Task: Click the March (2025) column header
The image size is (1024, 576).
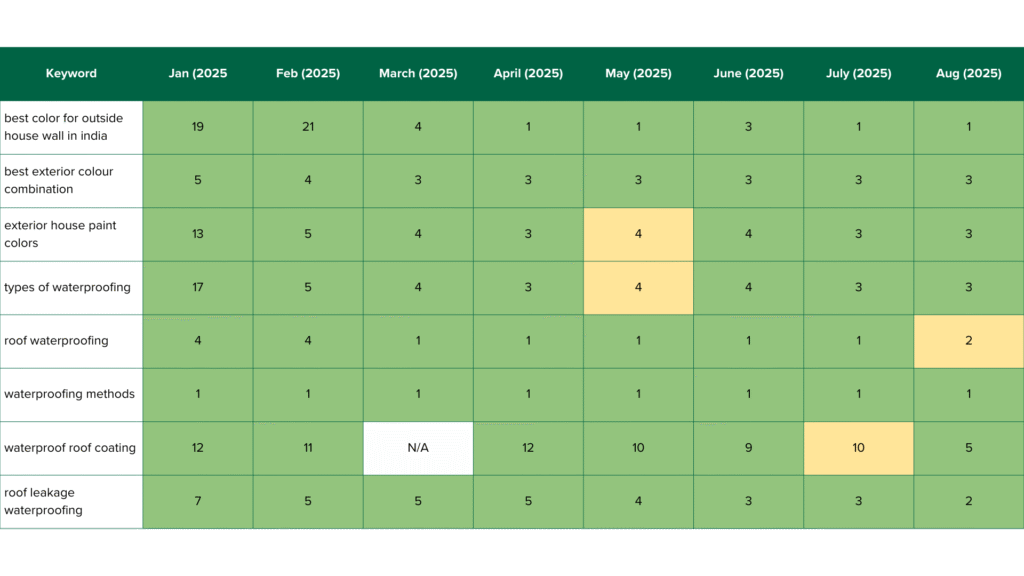Action: pos(418,74)
